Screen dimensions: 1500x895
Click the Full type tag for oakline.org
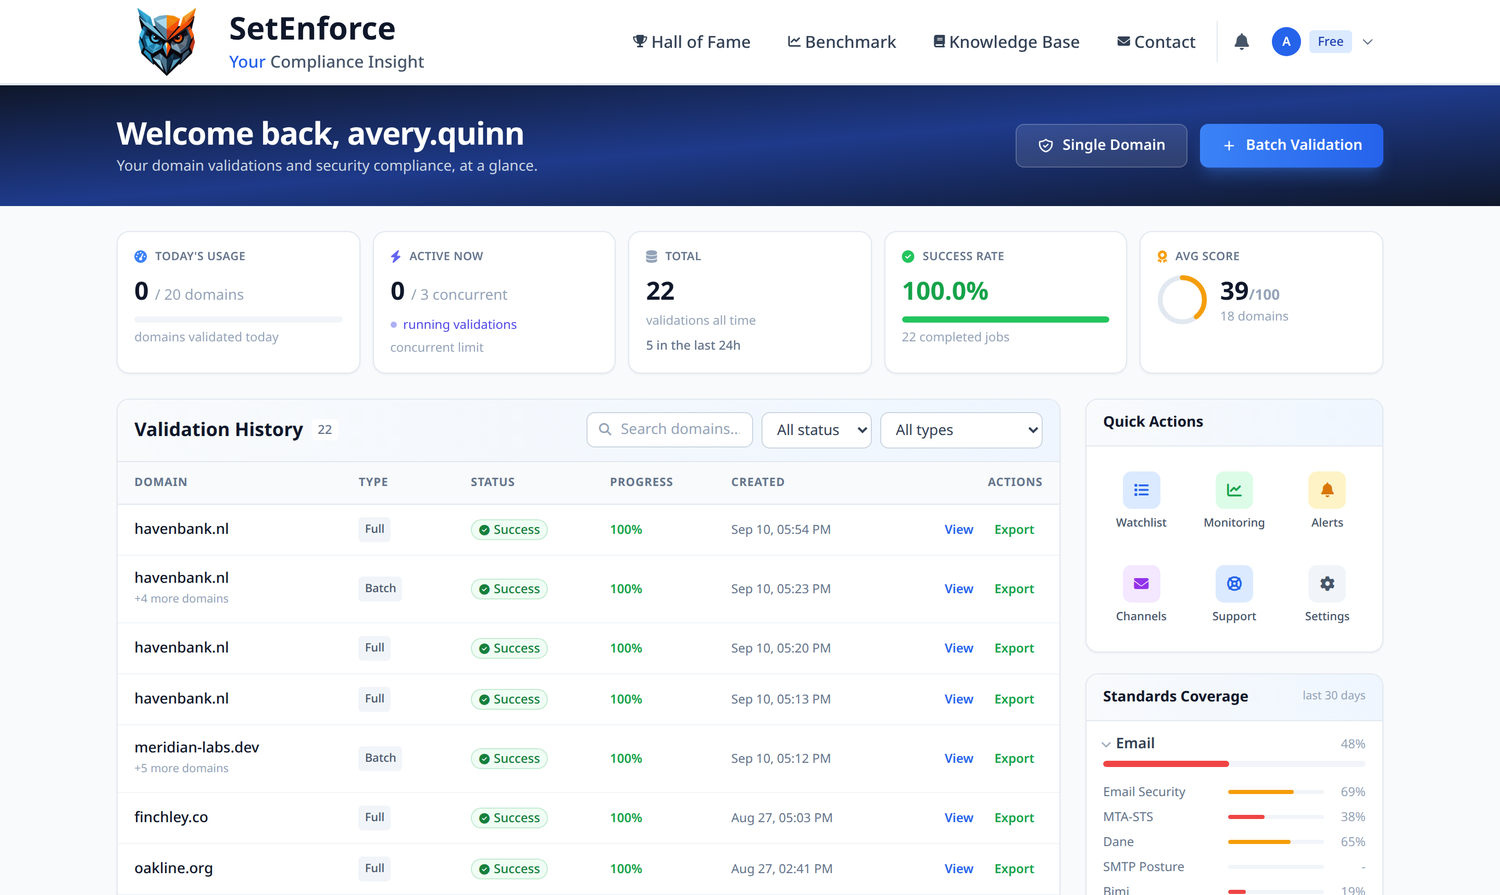(x=375, y=869)
